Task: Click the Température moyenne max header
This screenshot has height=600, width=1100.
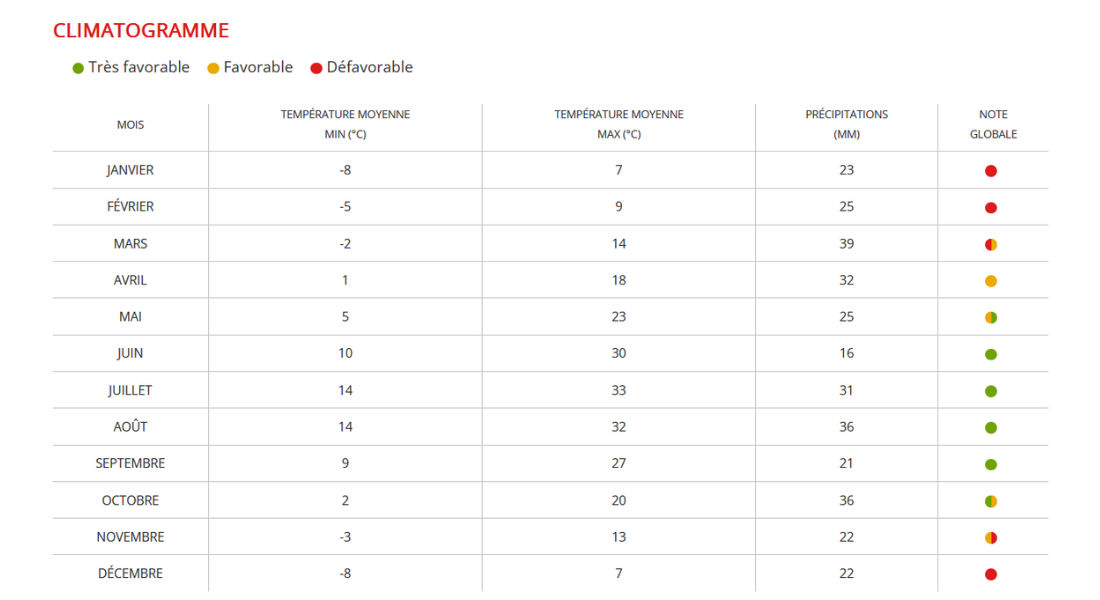Action: pos(619,124)
